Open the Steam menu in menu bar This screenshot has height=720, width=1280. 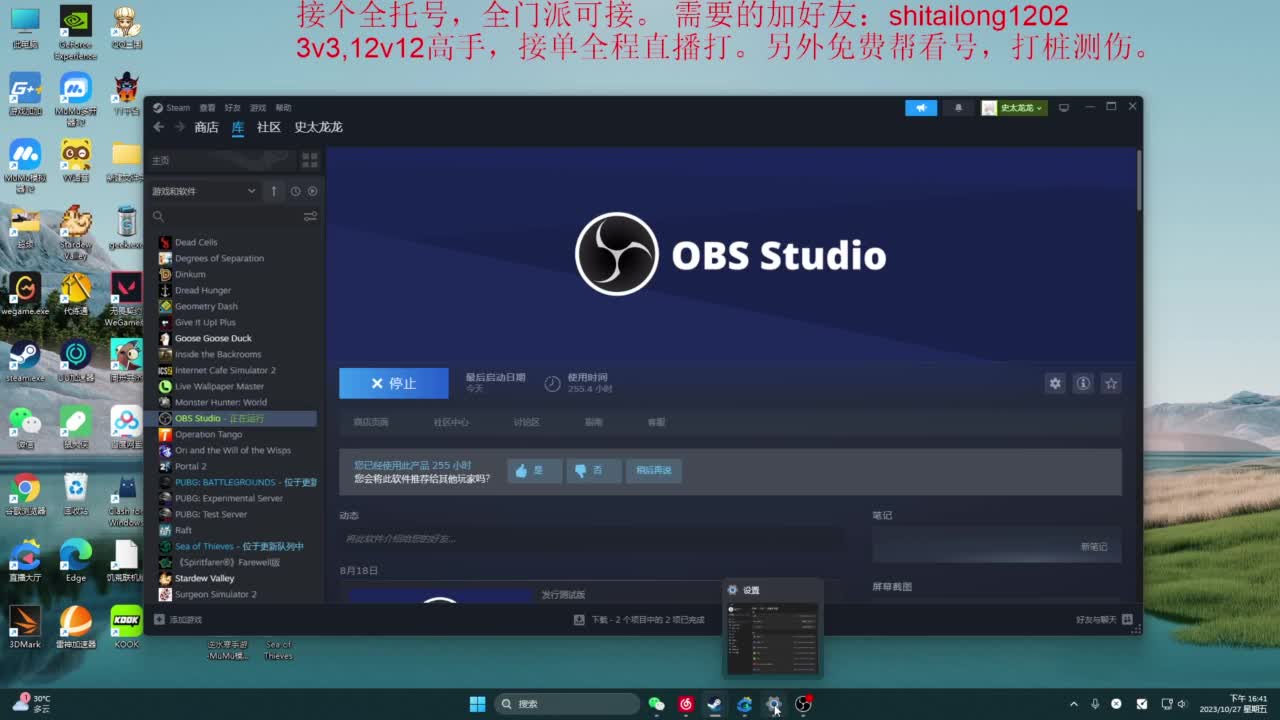[x=178, y=108]
